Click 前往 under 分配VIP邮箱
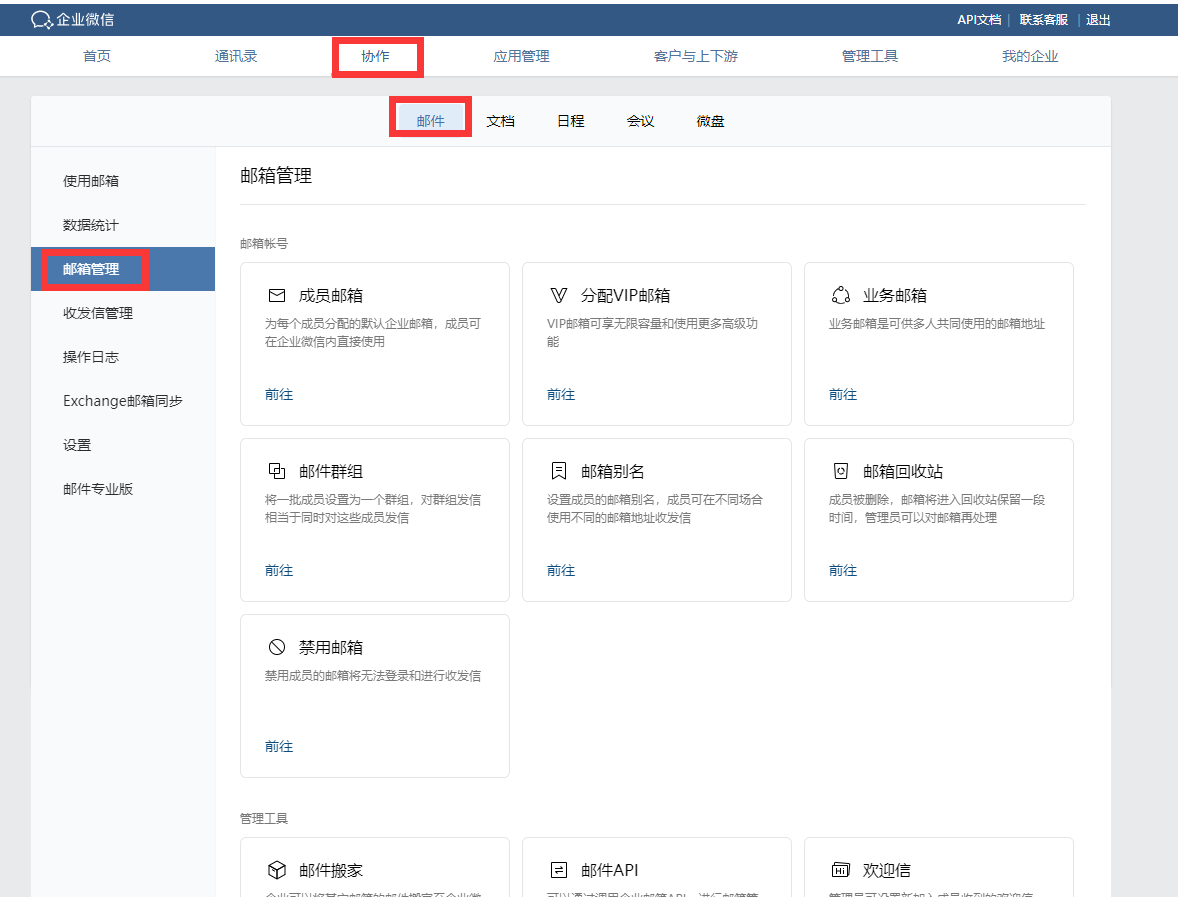1178x897 pixels. pos(560,394)
